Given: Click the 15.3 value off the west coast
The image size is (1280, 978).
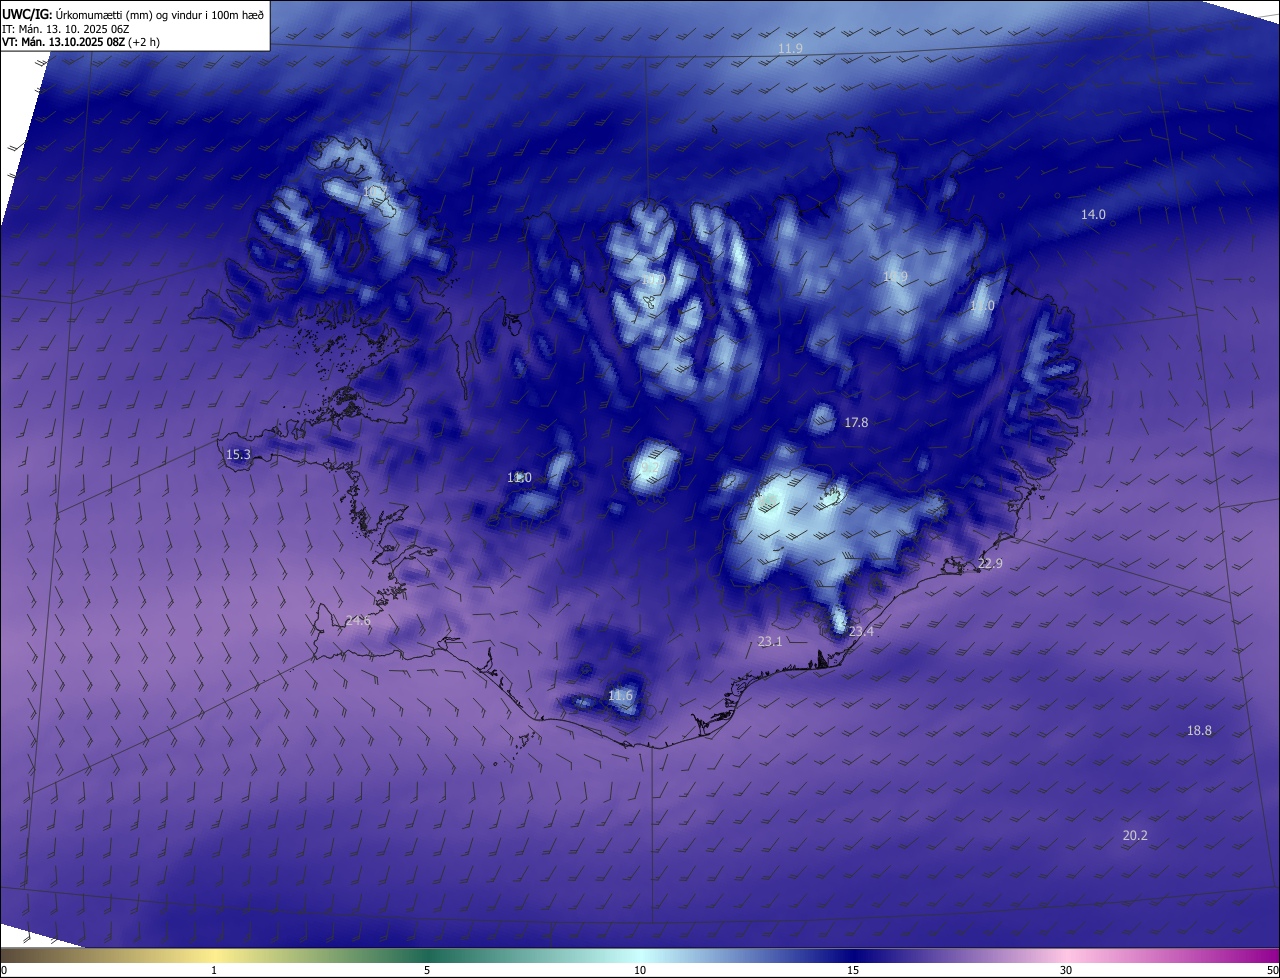Looking at the screenshot, I should tap(238, 455).
